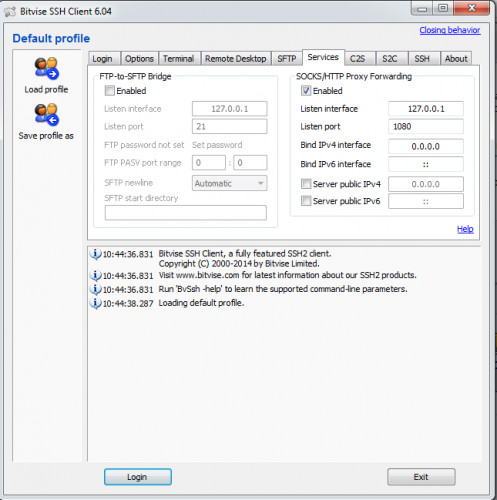
Task: Click the Save profile as icon
Action: (x=46, y=114)
